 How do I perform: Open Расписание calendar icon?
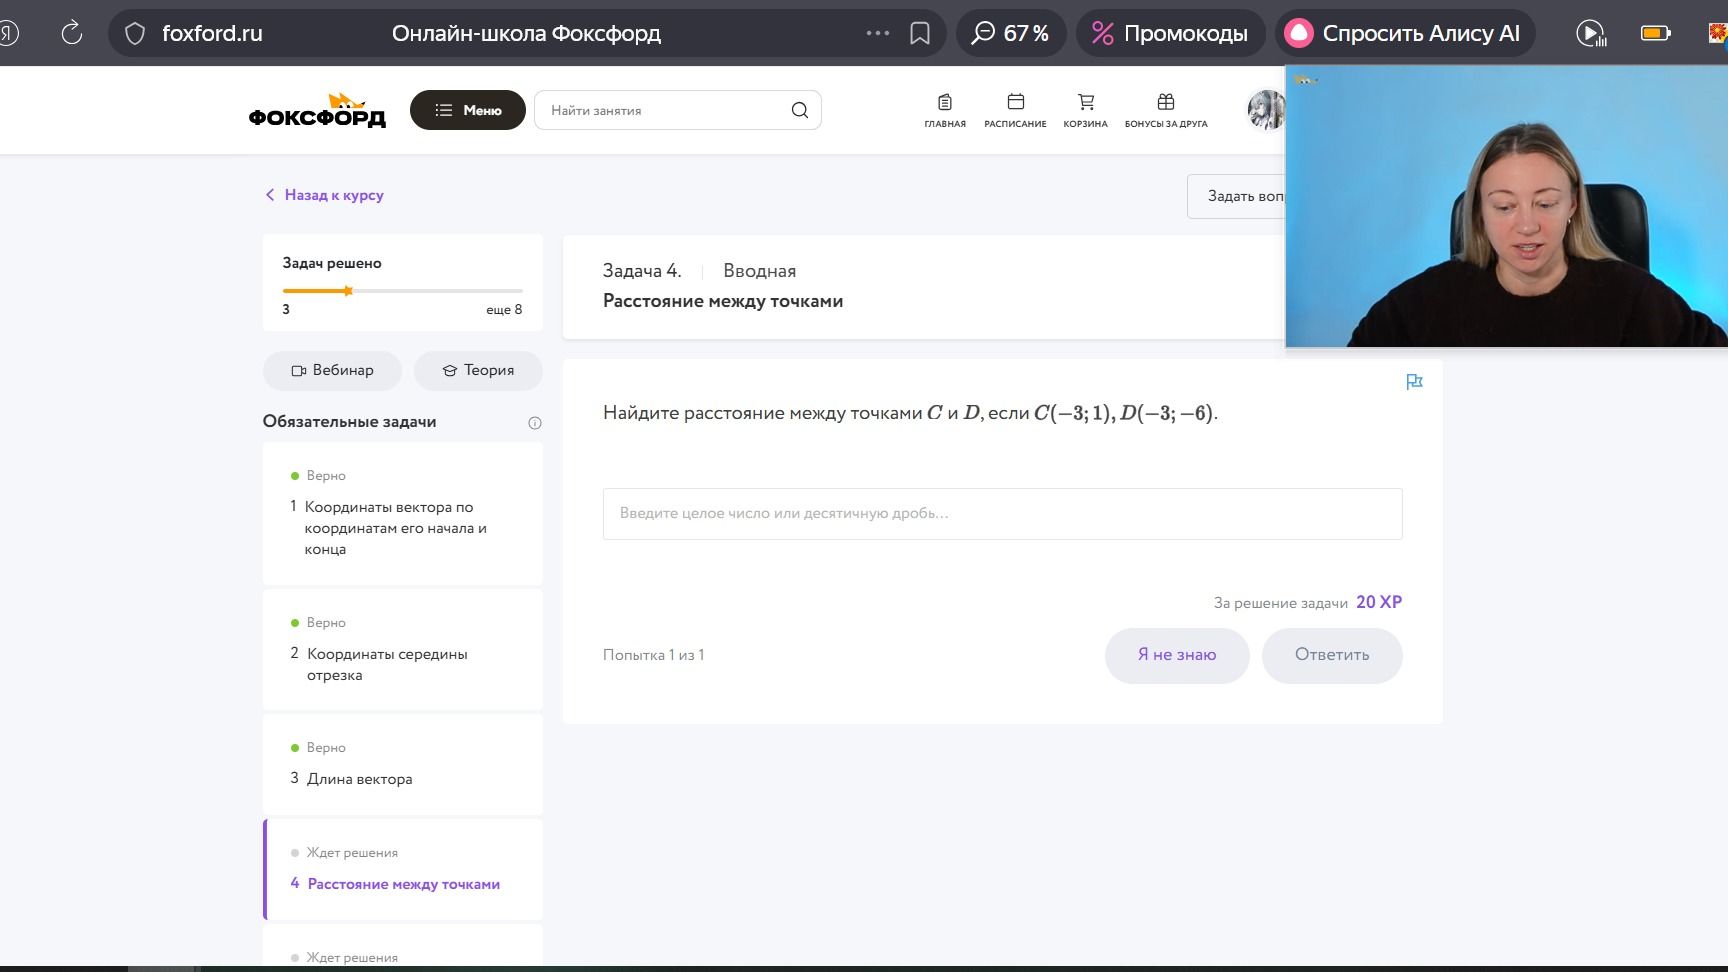point(1015,110)
